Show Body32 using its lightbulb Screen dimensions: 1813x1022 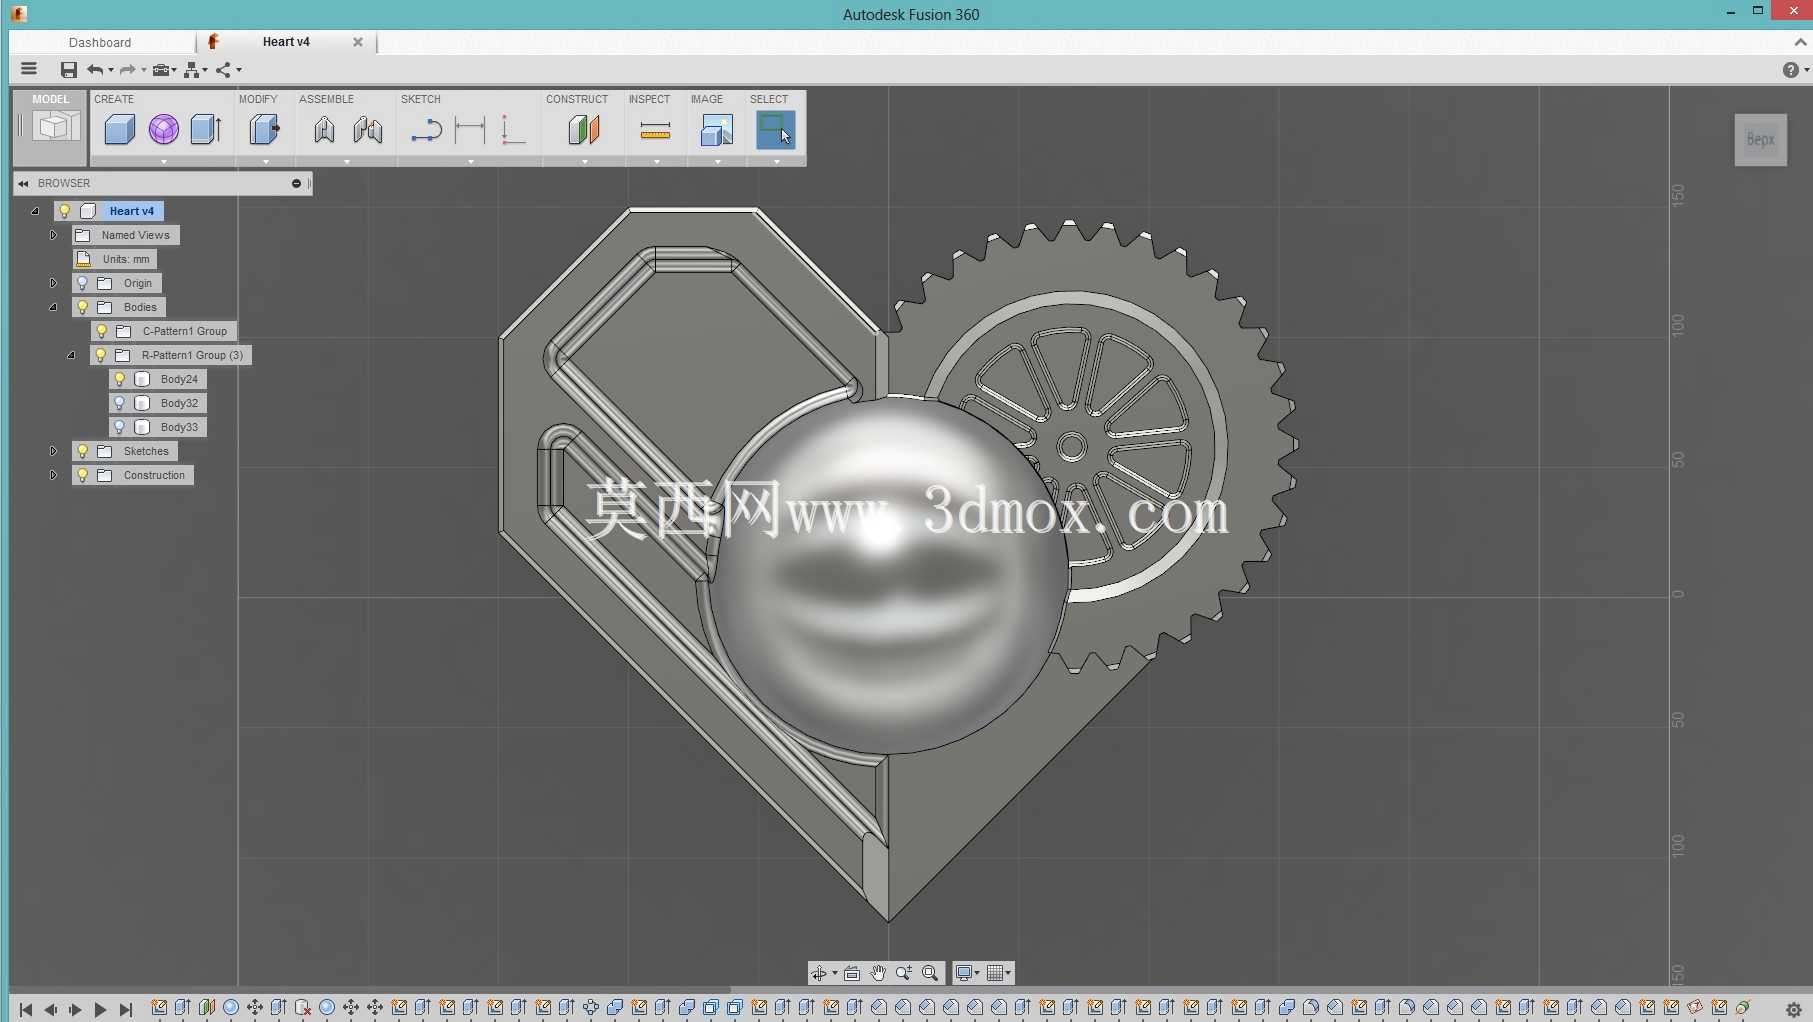[x=119, y=403]
